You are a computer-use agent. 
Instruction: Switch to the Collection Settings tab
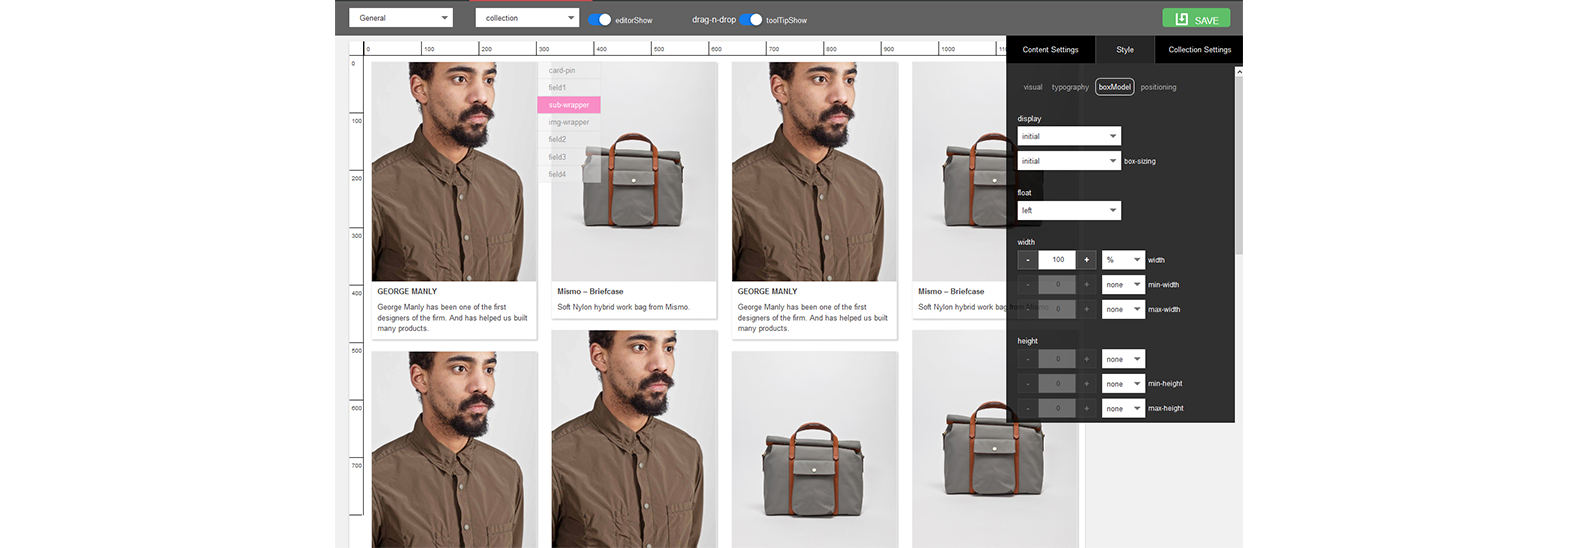click(1199, 50)
